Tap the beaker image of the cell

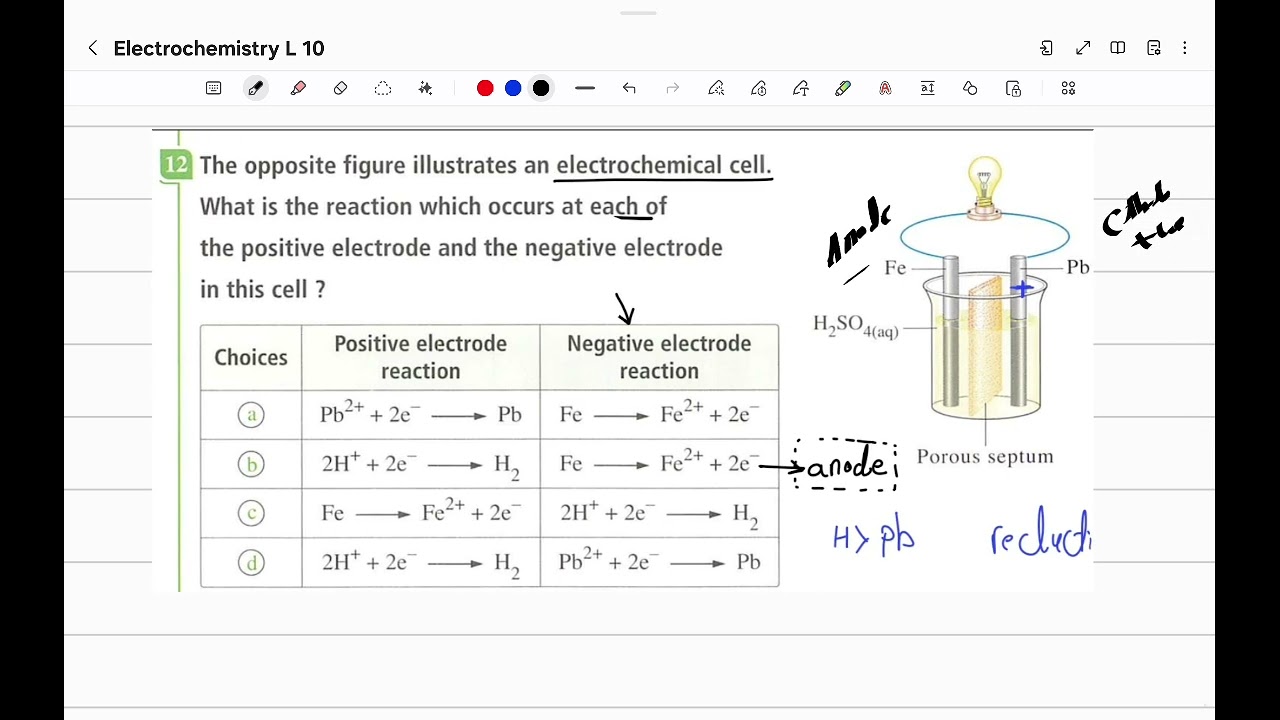point(985,345)
